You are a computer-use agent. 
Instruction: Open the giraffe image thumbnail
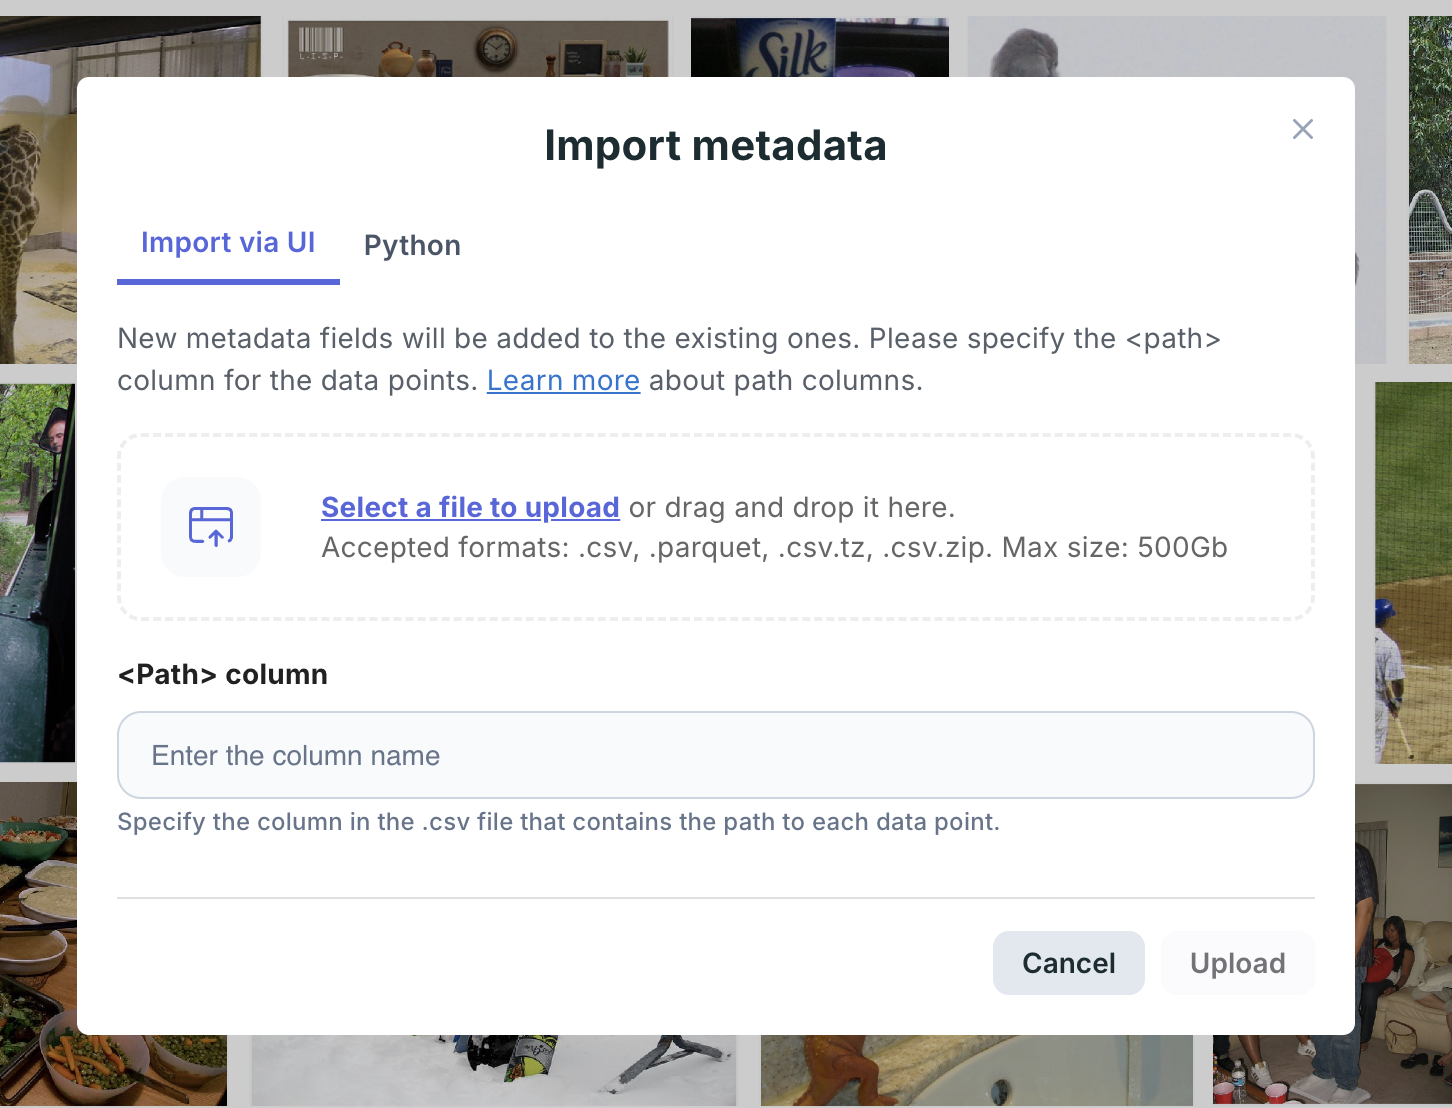pos(36,200)
